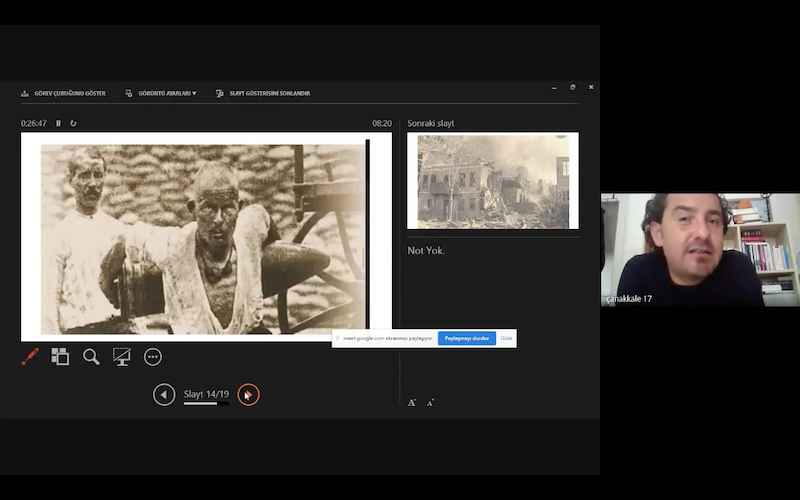Increase notes text size
800x500 pixels.
[411, 403]
